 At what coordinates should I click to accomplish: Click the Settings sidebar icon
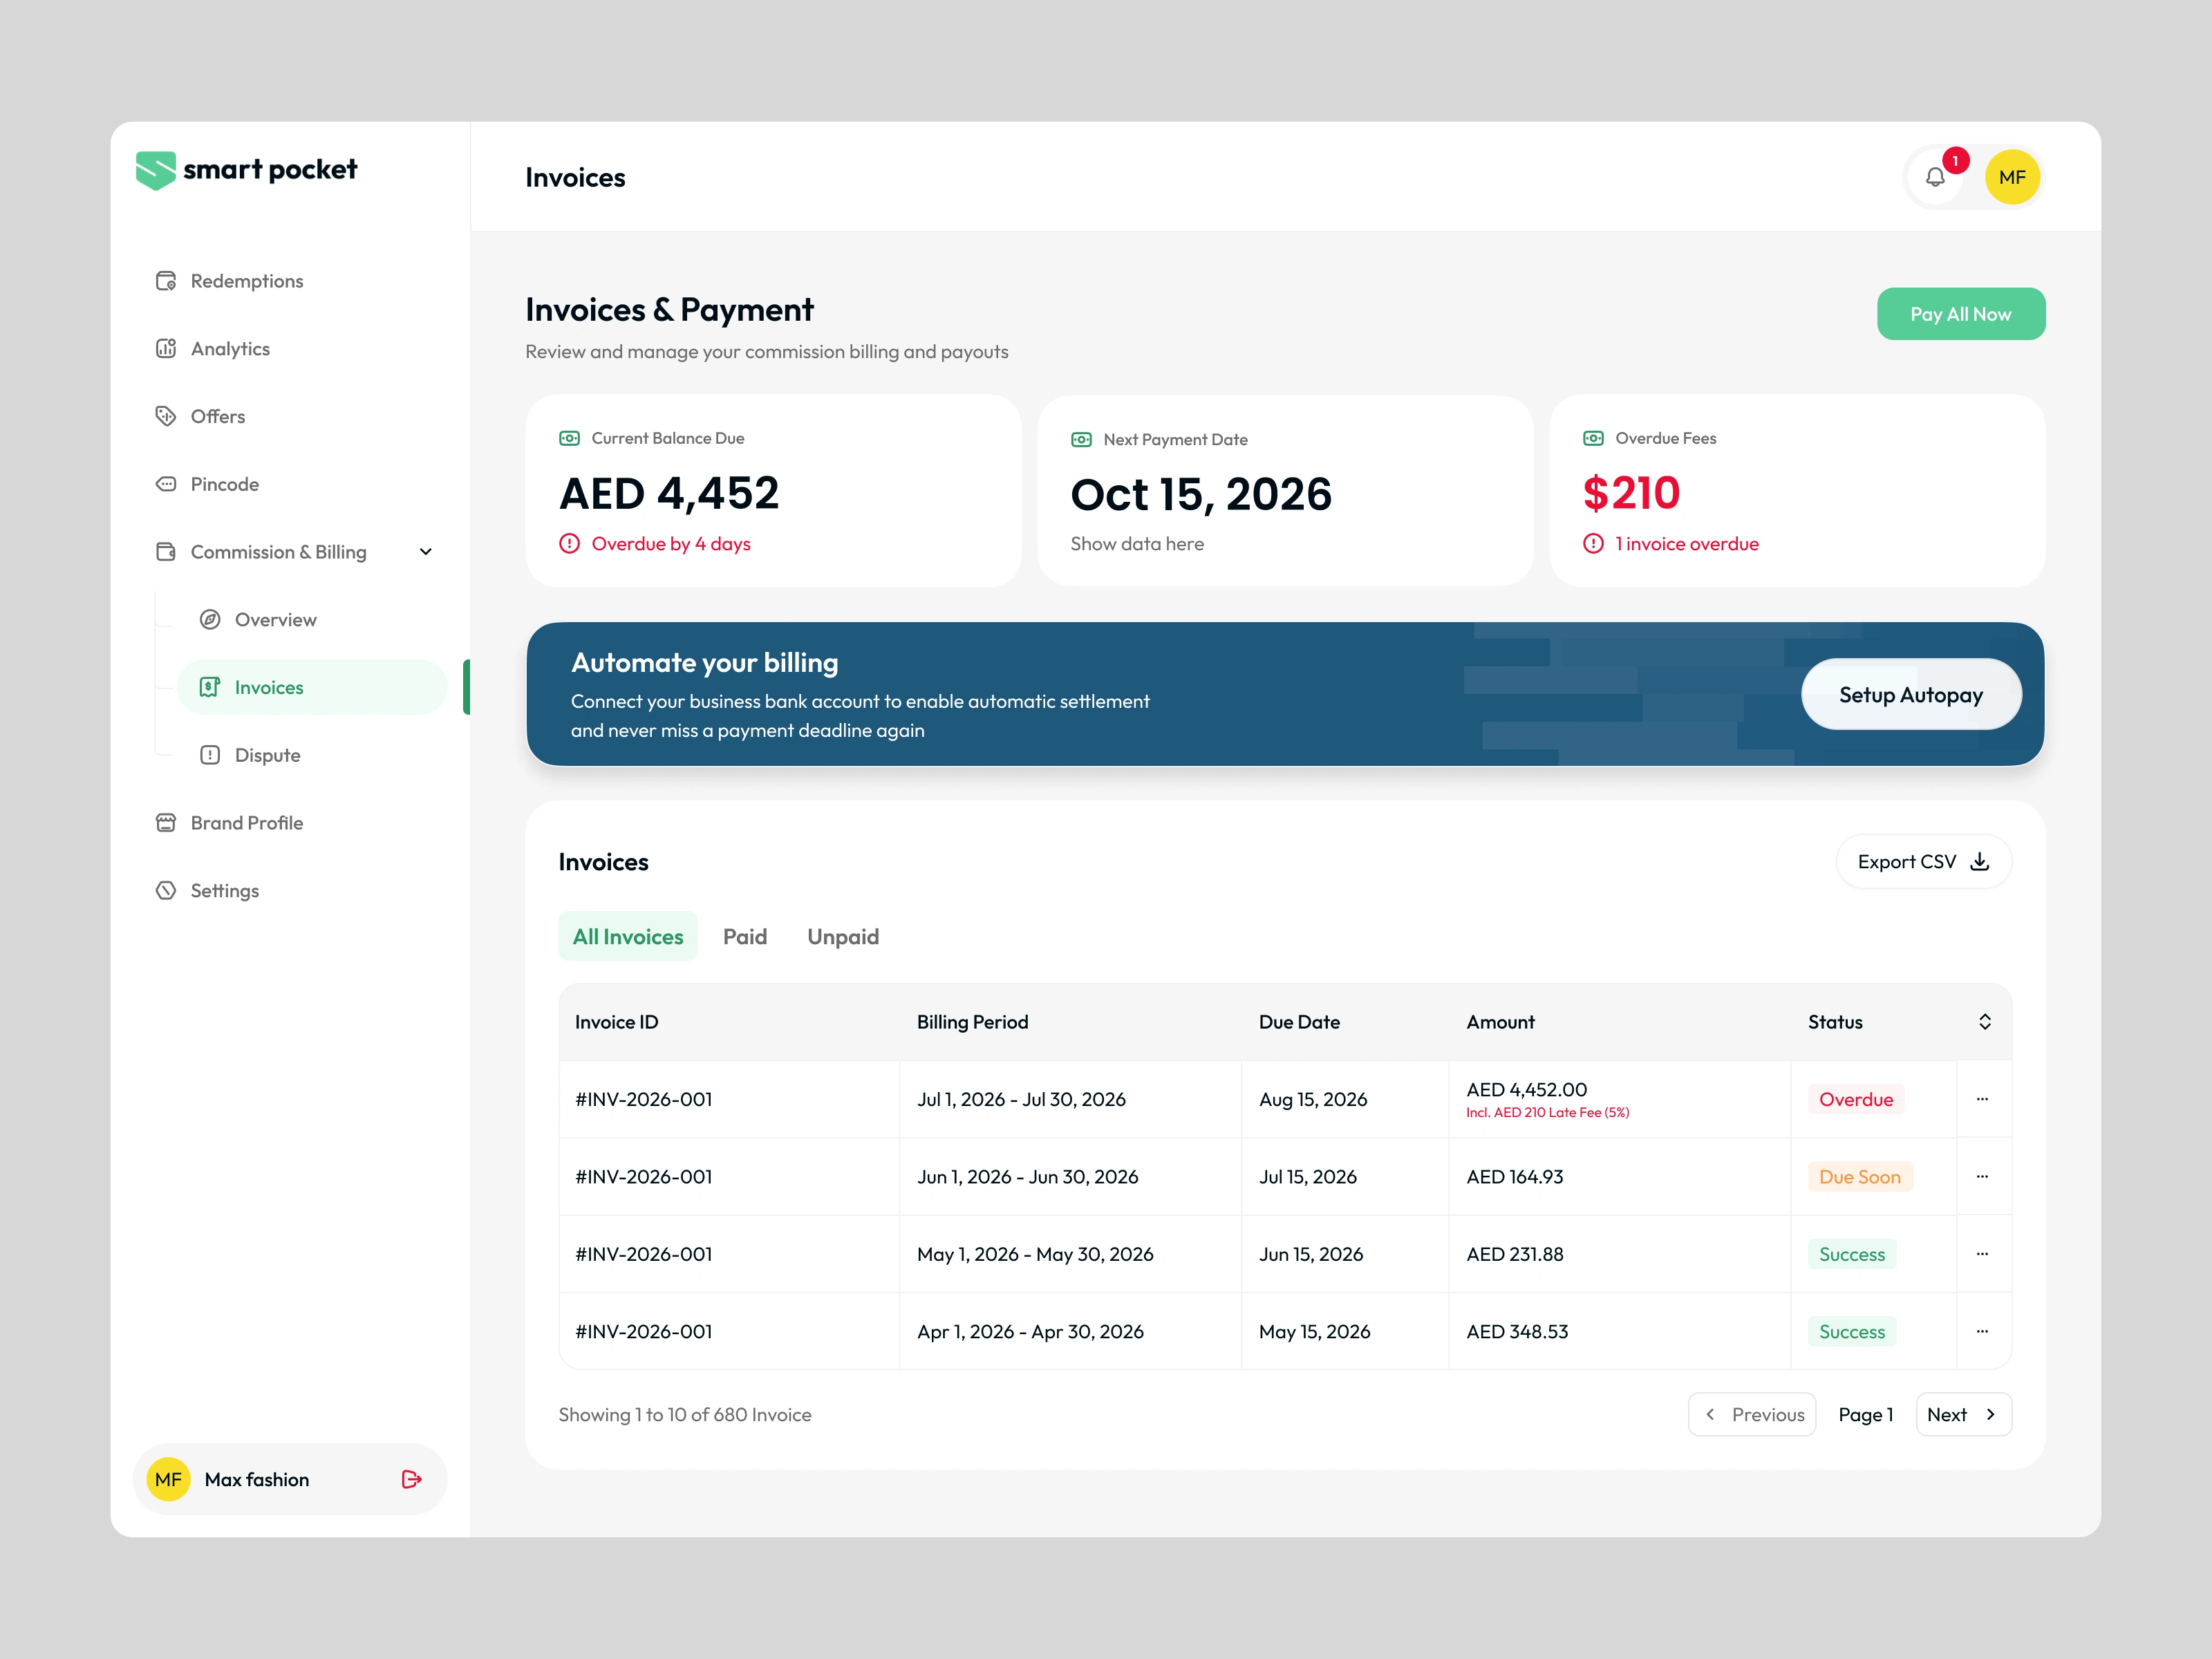pyautogui.click(x=166, y=891)
